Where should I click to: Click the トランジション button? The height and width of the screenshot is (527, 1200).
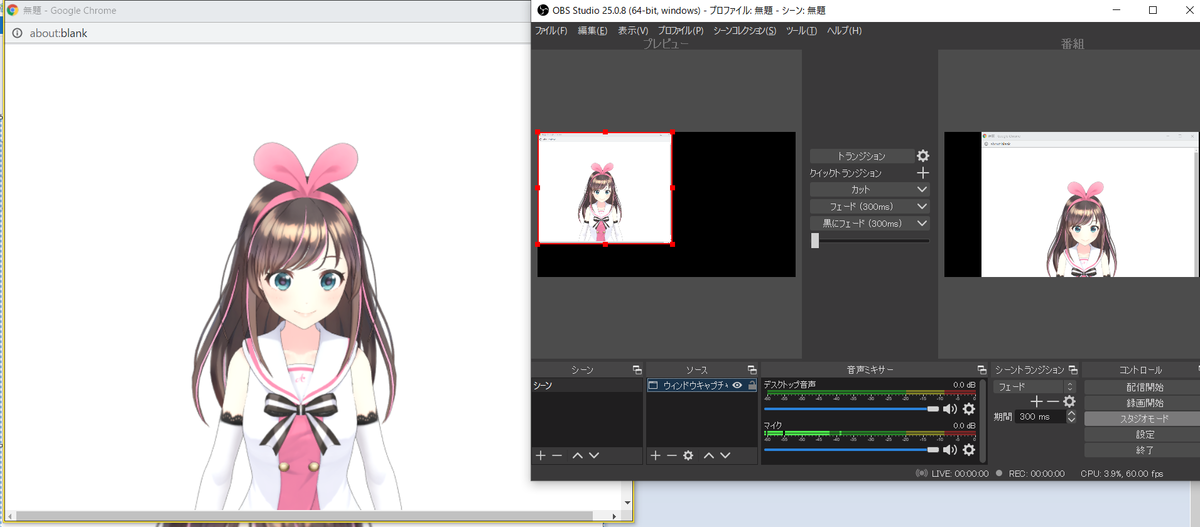[x=861, y=156]
